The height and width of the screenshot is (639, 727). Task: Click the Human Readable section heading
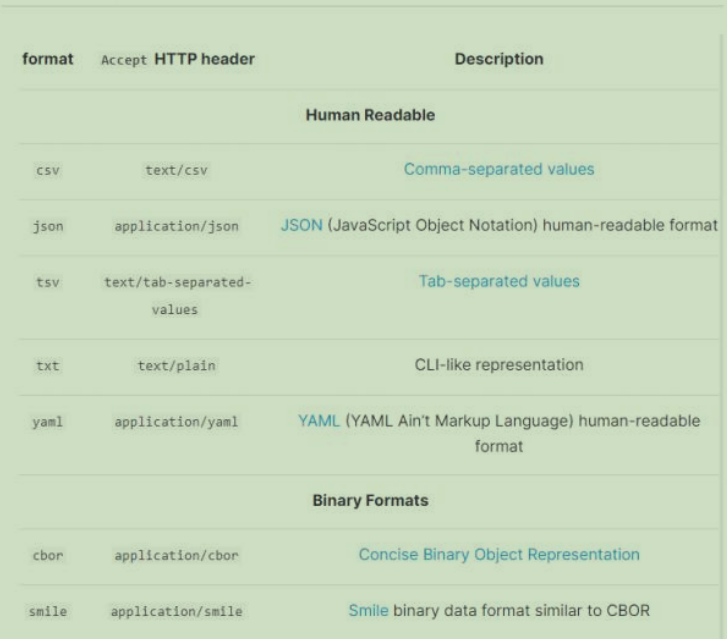(x=369, y=115)
